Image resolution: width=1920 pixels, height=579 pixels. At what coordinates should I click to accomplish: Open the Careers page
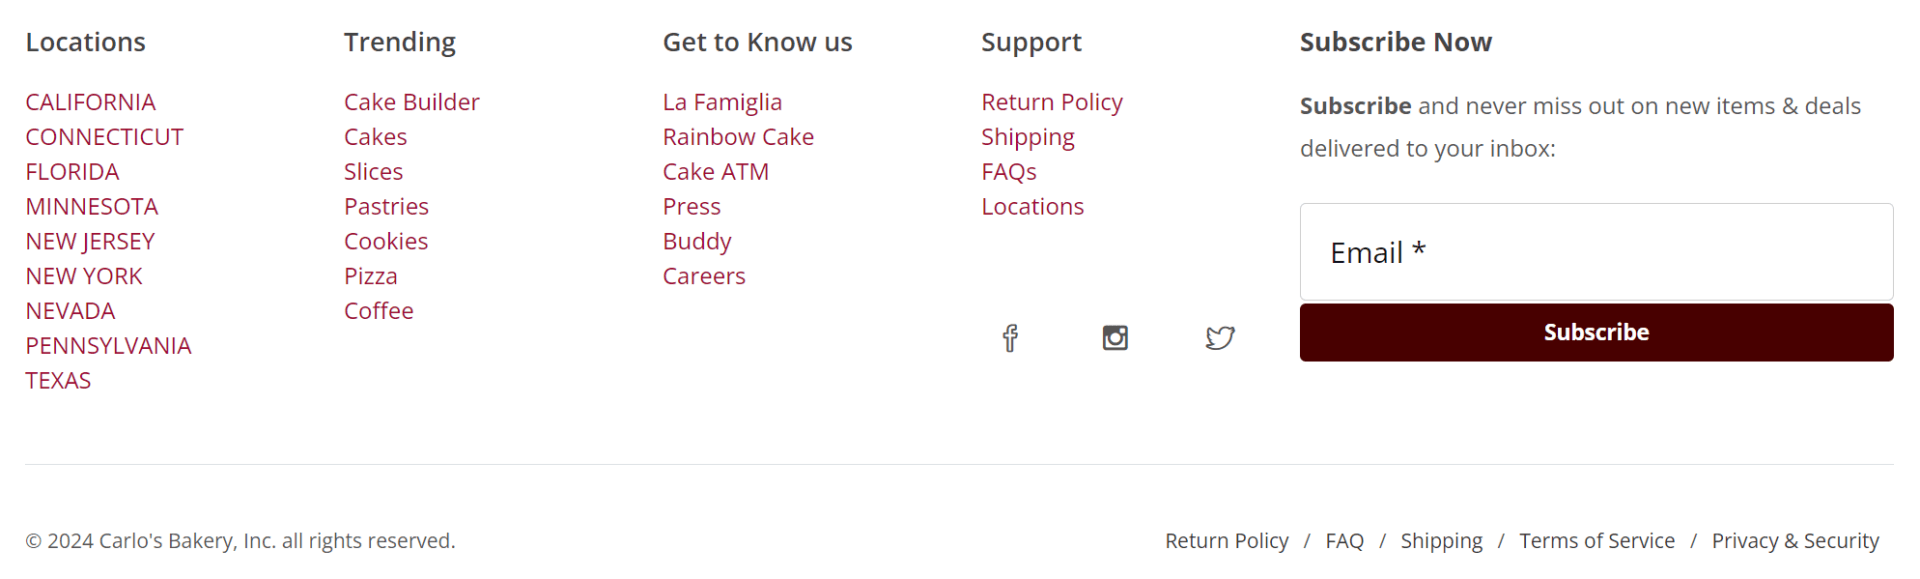(704, 275)
